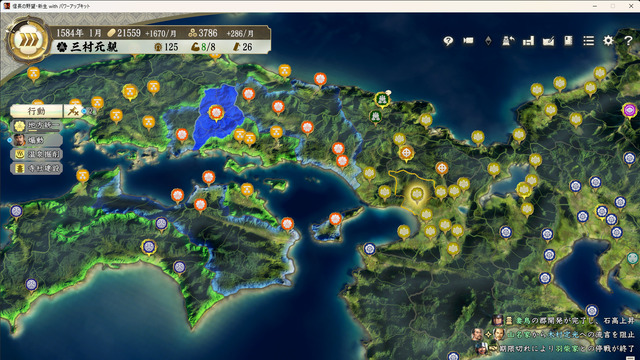This screenshot has height=360, width=640.
Task: Click the officer portrait action entry
Action: [37, 140]
